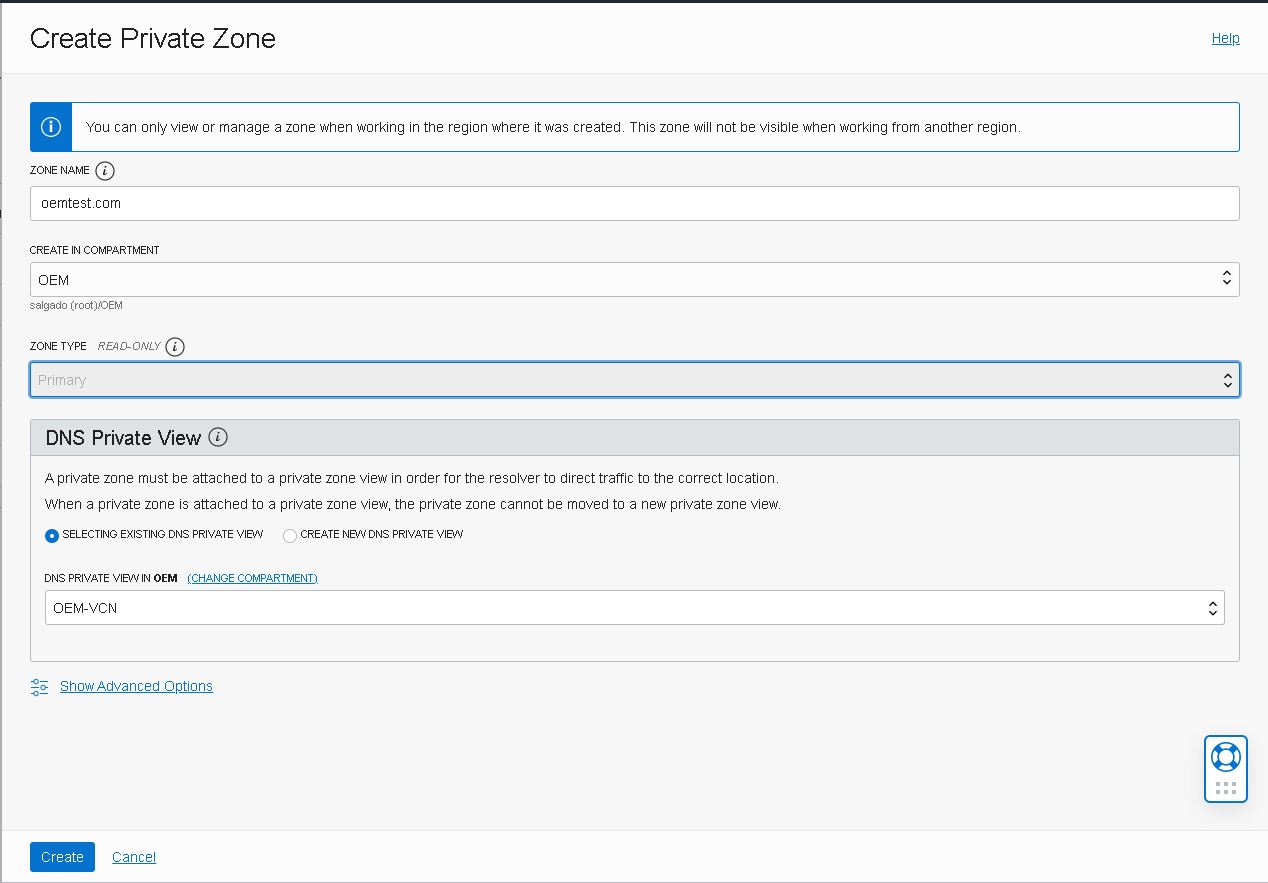Show Advanced Options
Image resolution: width=1268 pixels, height=883 pixels.
point(136,686)
